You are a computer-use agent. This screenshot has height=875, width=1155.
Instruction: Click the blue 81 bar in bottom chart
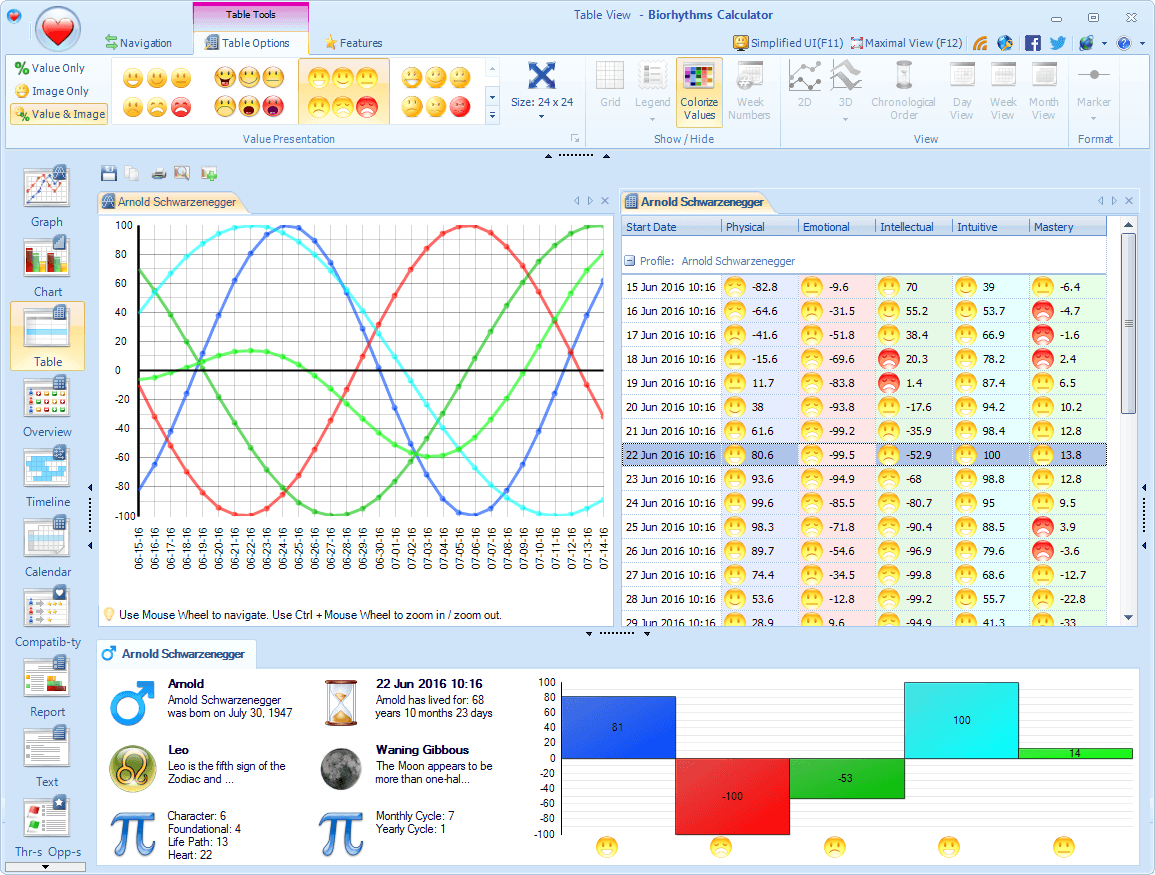tap(618, 728)
